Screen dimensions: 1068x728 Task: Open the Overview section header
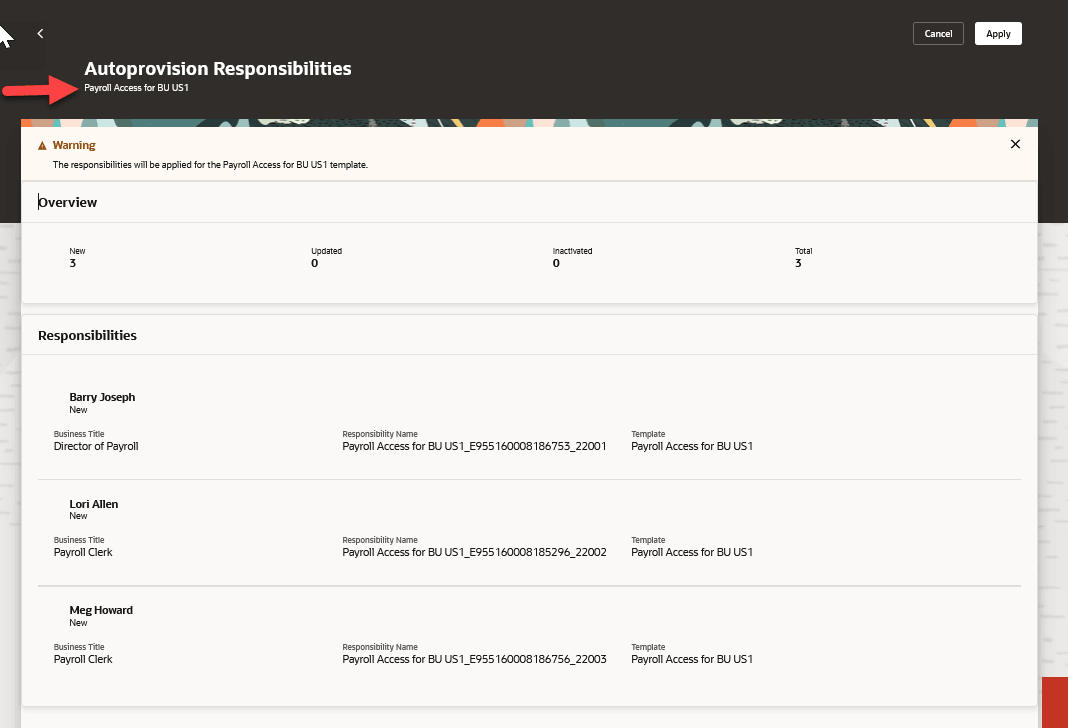tap(67, 202)
